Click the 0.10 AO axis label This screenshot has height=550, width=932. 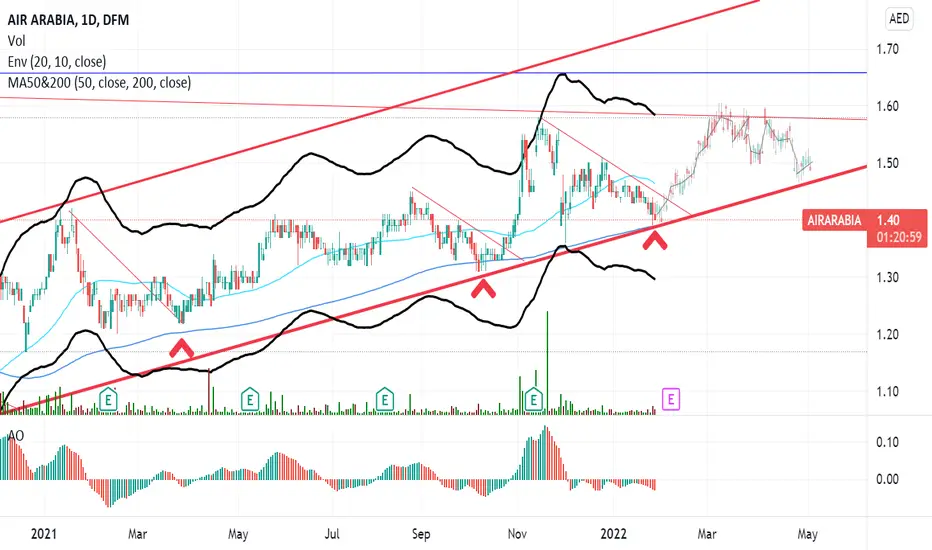[x=887, y=442]
